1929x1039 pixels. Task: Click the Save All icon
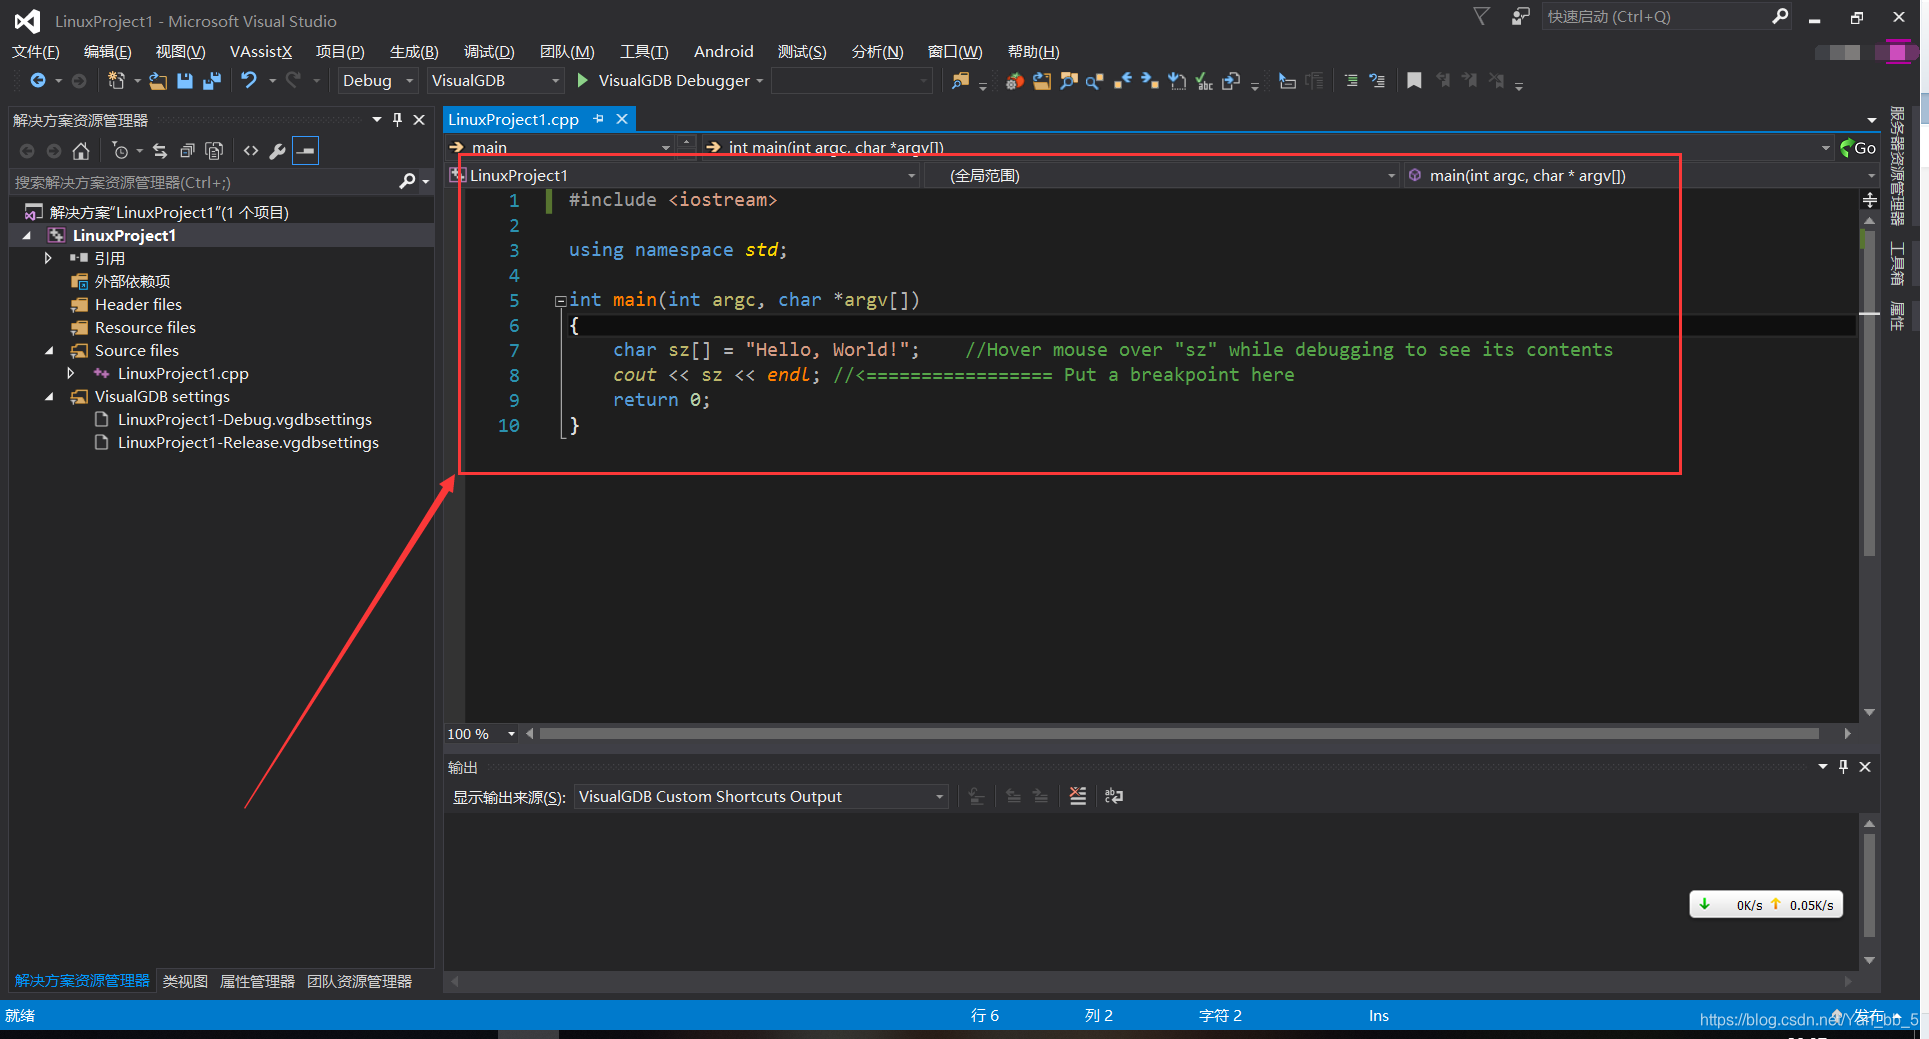tap(212, 81)
